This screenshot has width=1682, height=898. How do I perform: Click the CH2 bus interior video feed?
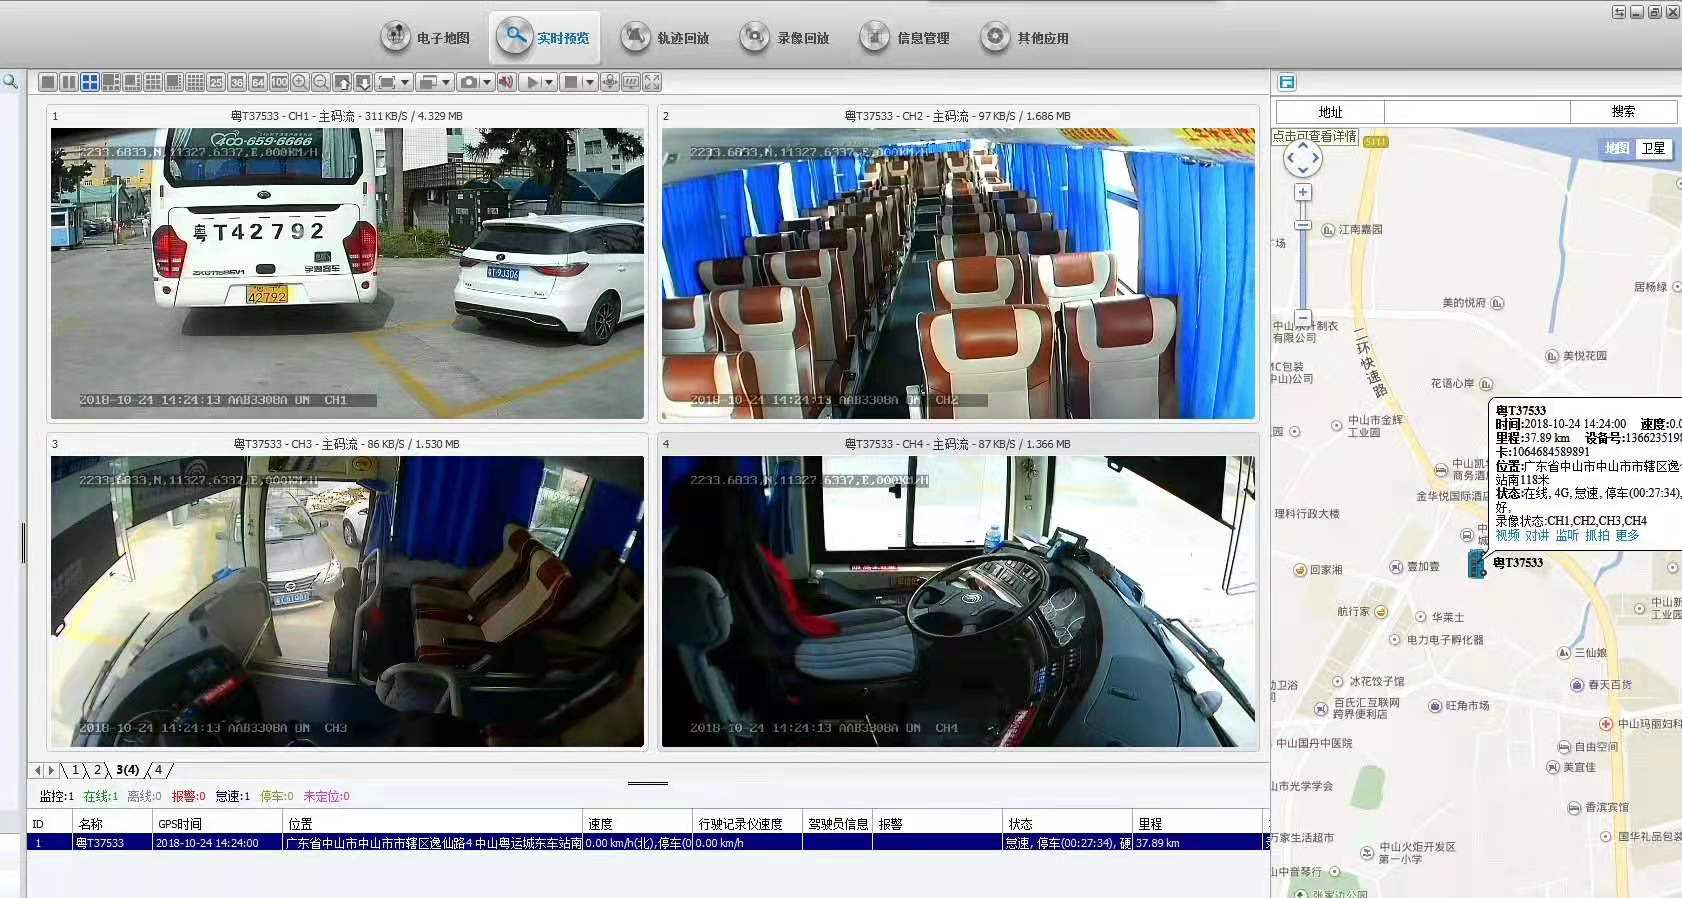(x=957, y=273)
